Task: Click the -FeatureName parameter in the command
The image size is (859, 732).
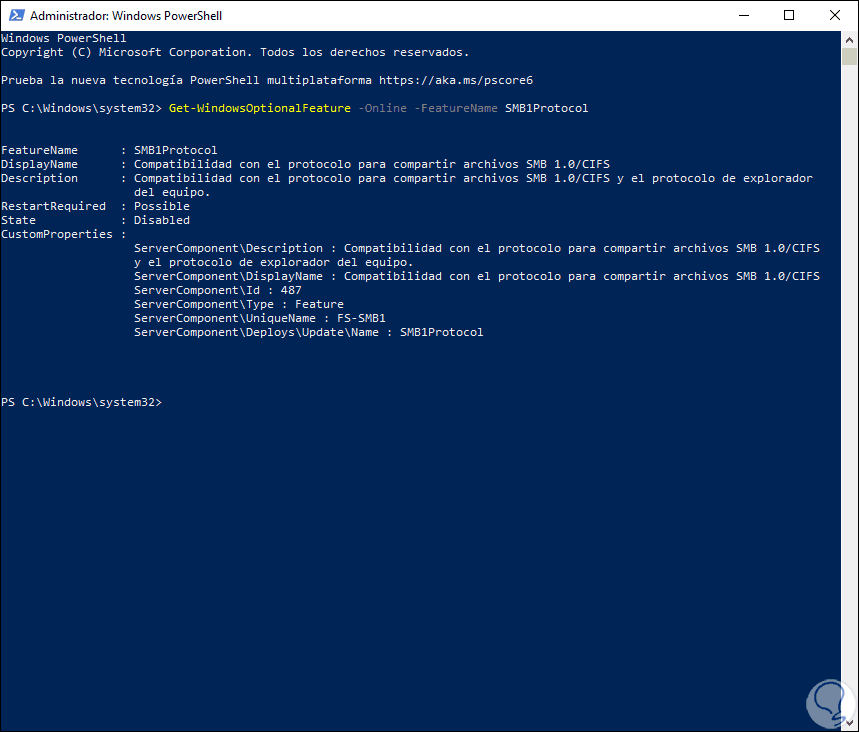Action: point(455,108)
